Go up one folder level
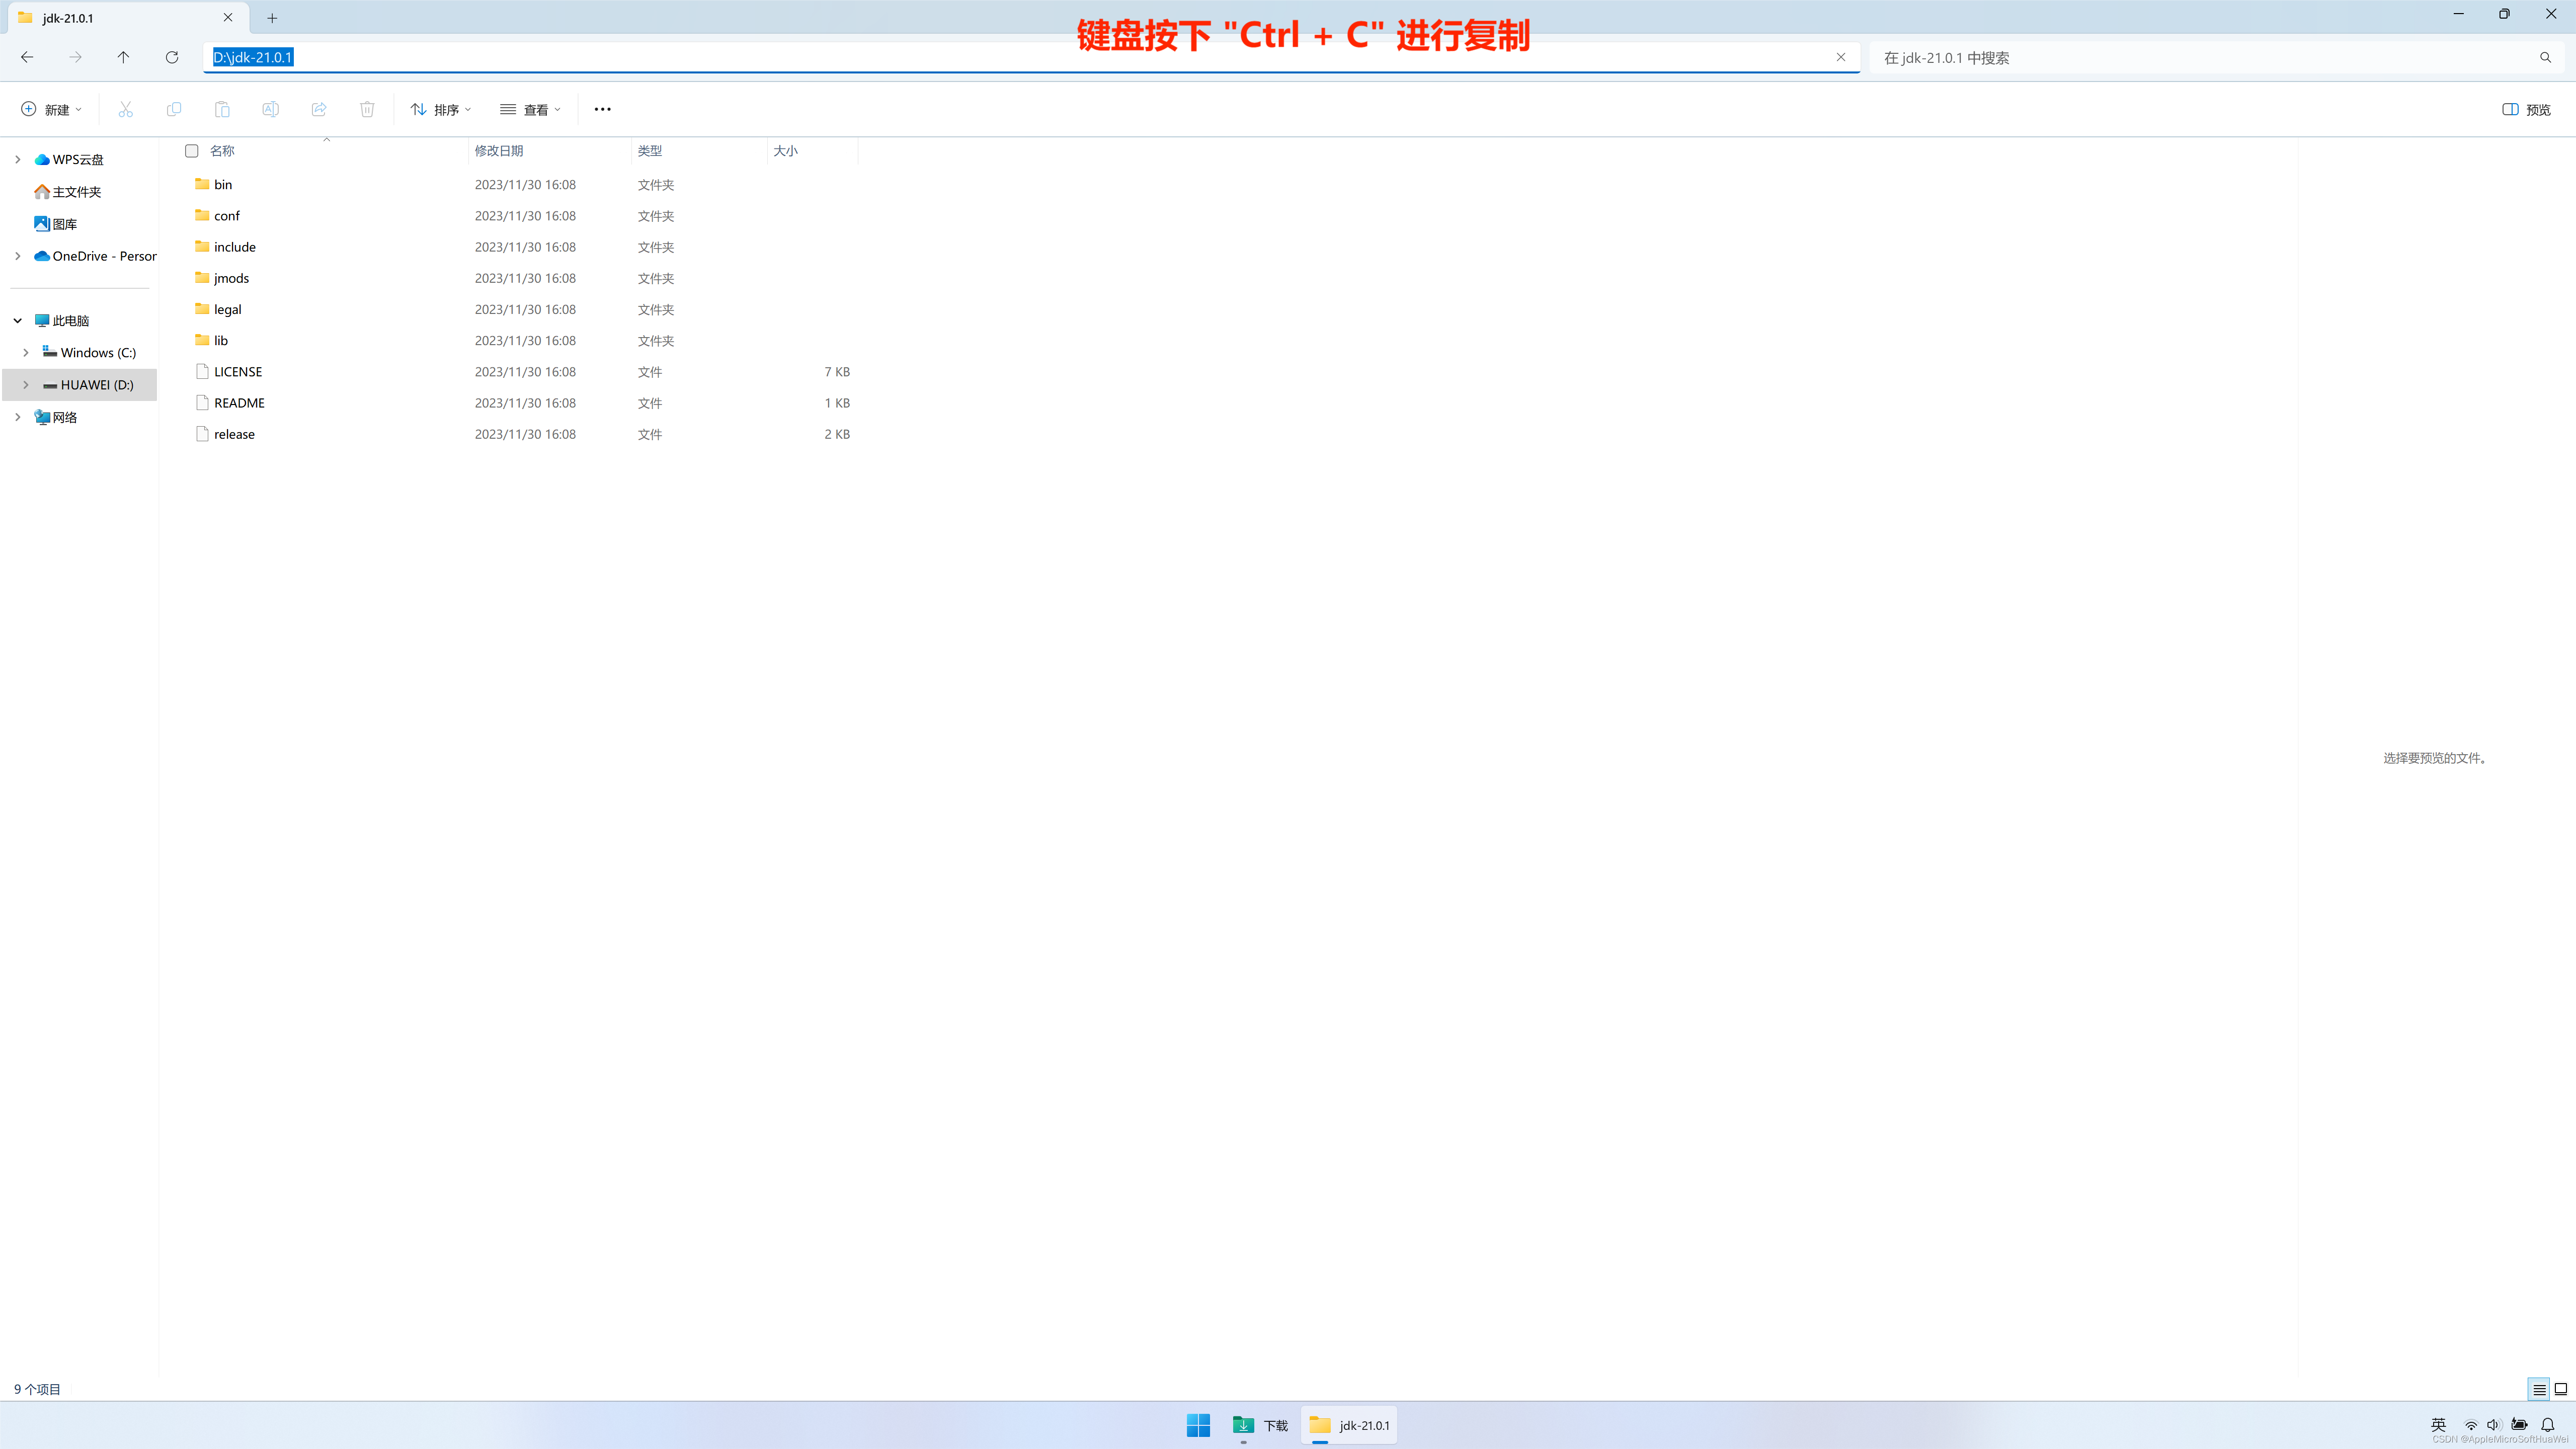The height and width of the screenshot is (1449, 2576). tap(123, 57)
